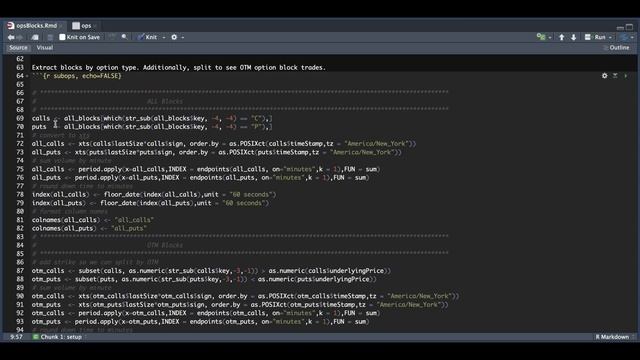
Task: Open publish options dropdown arrow
Action: 632,37
